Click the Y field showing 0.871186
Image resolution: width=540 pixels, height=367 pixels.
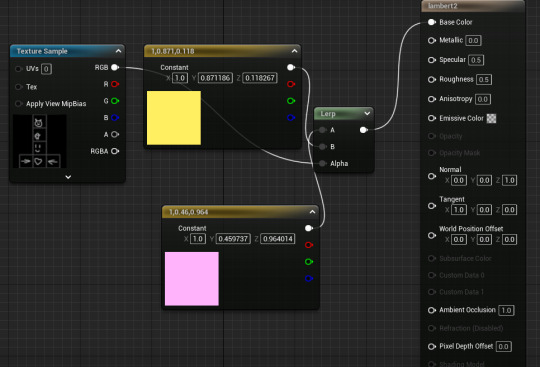(215, 78)
